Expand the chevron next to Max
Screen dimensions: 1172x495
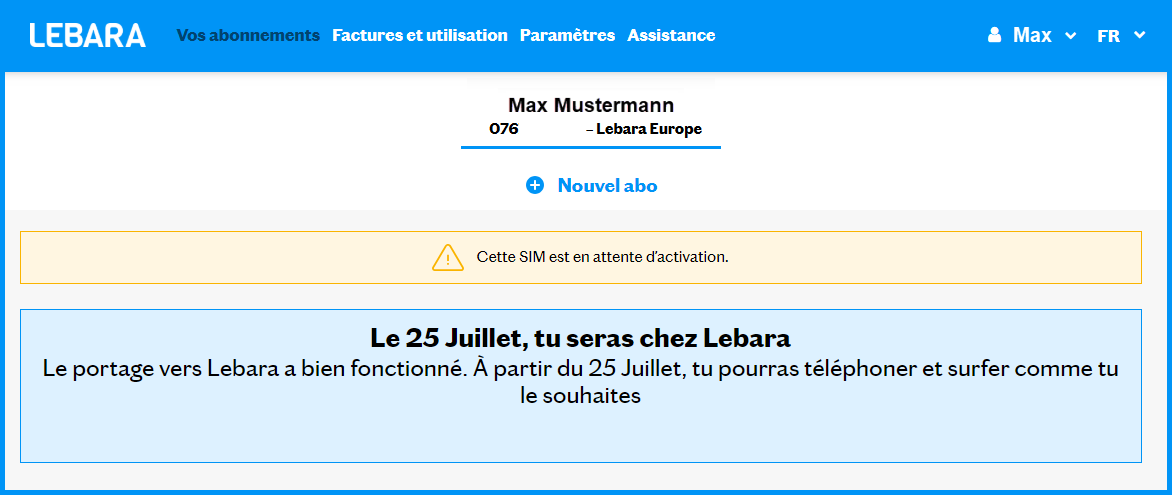pos(1071,36)
